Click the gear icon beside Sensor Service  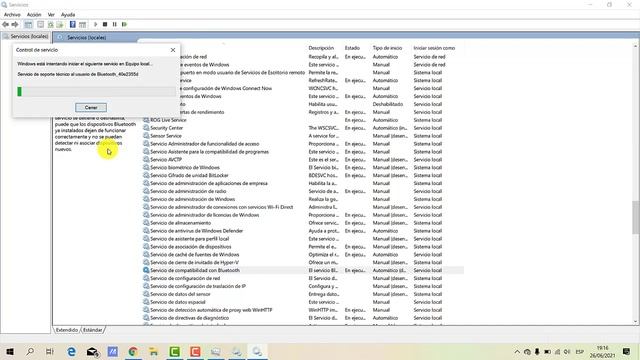[146, 136]
